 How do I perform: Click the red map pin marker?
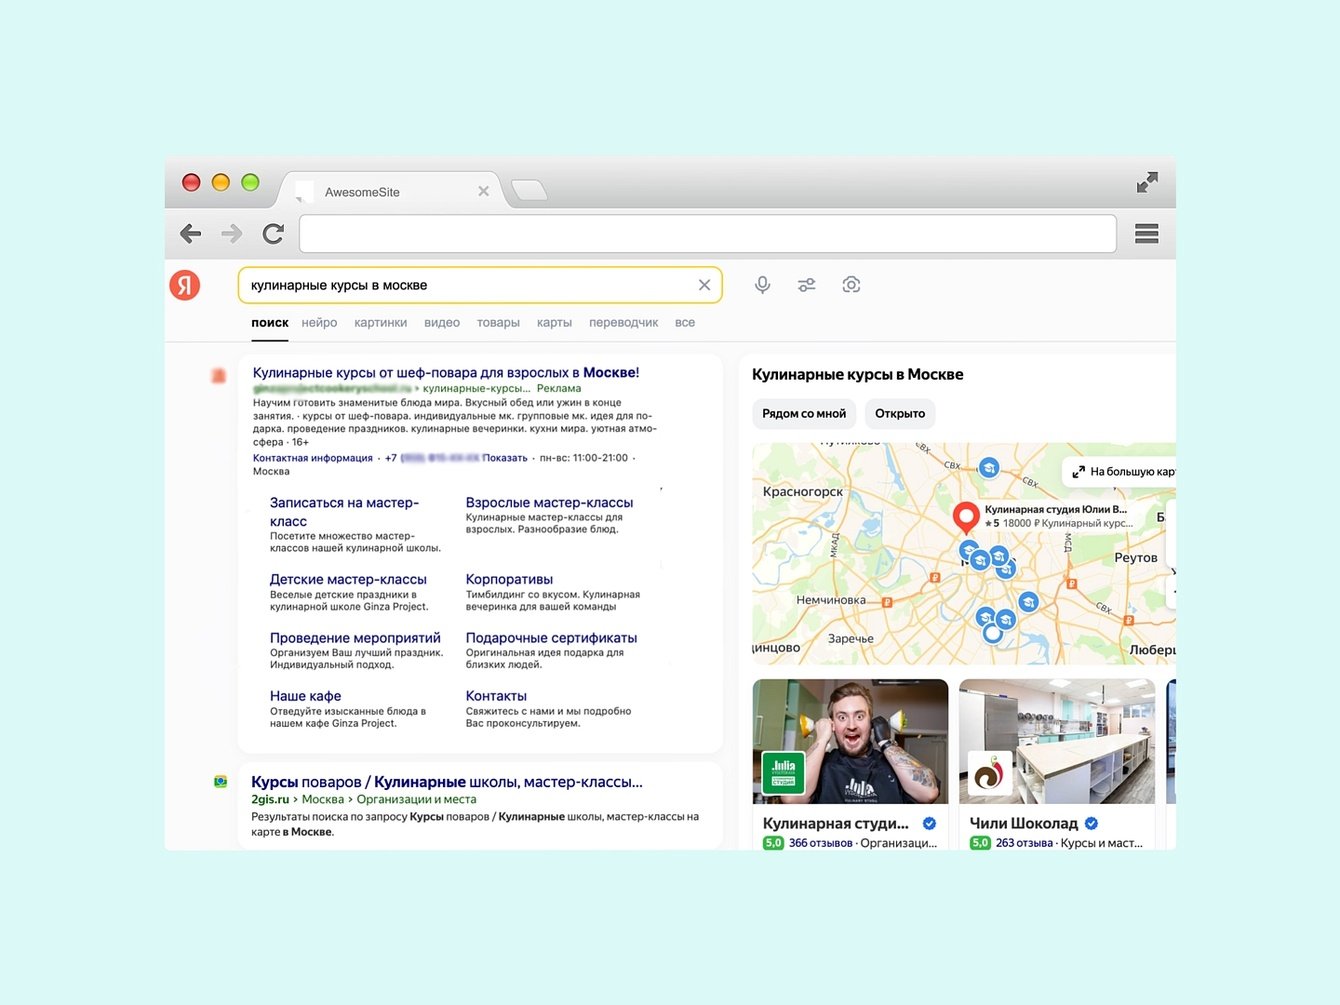(965, 517)
